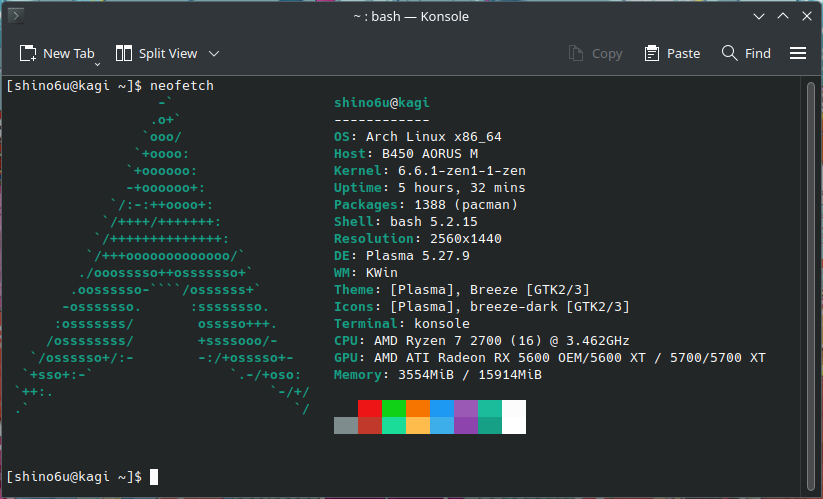Viewport: 823px width, 499px height.
Task: Expand the New Tab profile dropdown arrow
Action: [x=97, y=64]
